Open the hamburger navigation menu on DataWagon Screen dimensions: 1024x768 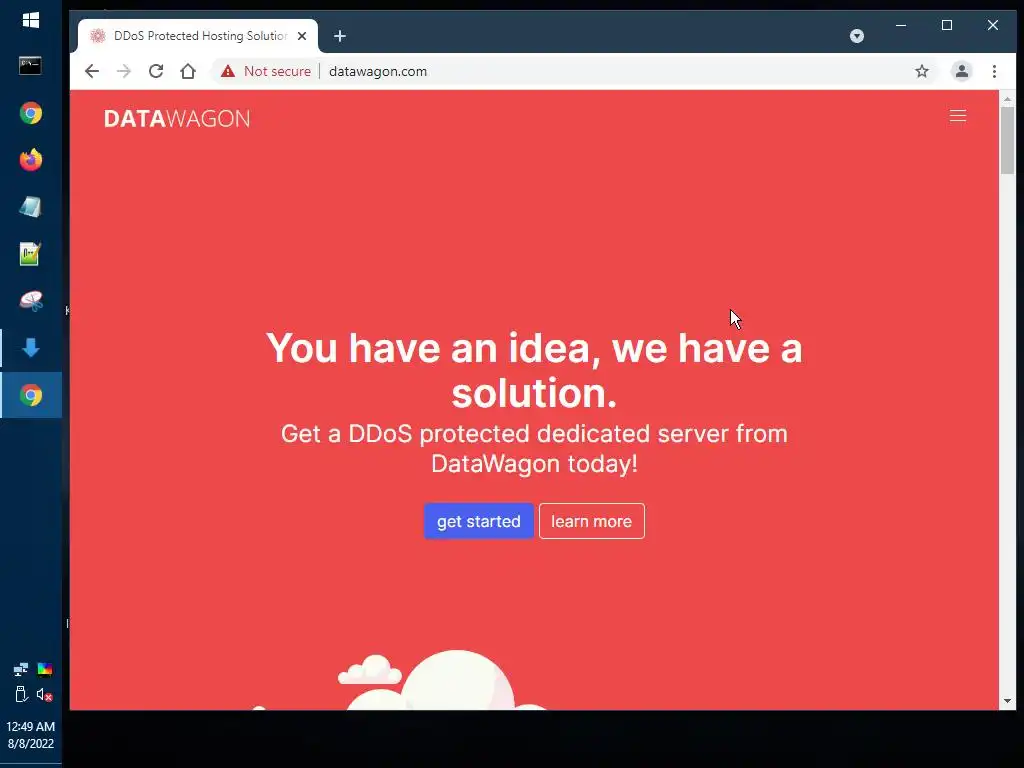coord(957,116)
